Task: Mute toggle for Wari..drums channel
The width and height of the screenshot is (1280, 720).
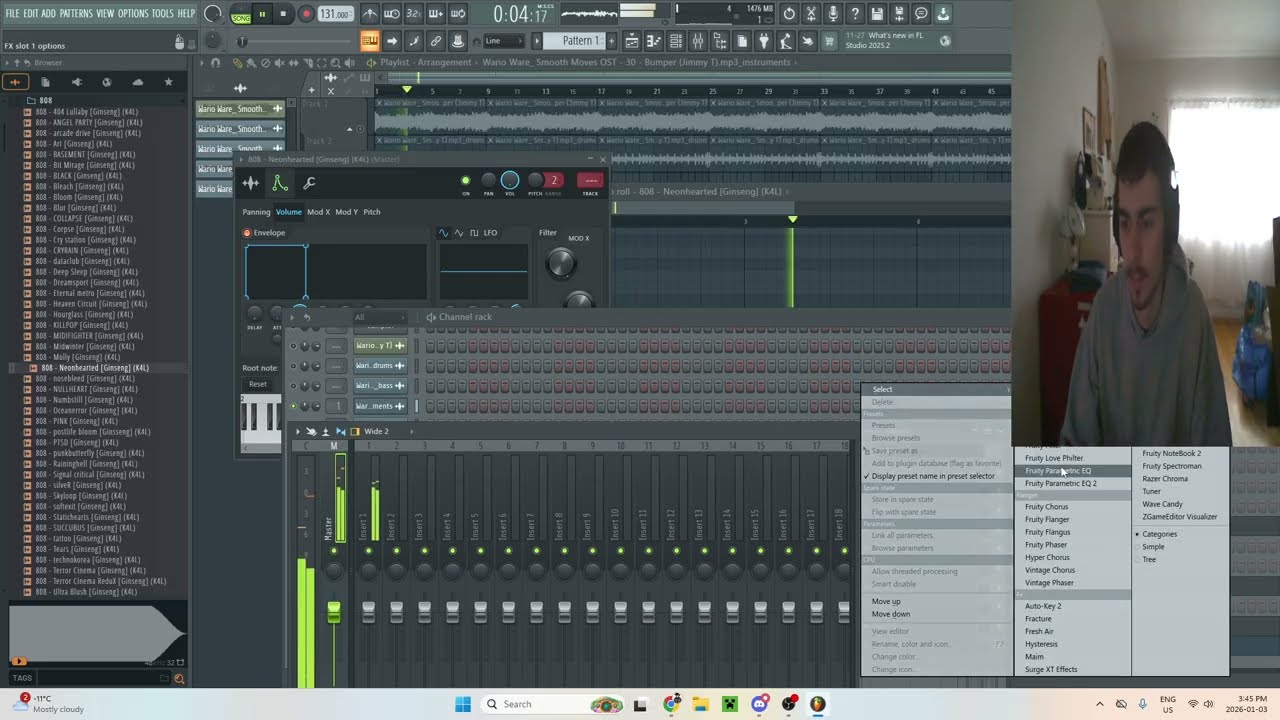Action: pos(293,366)
